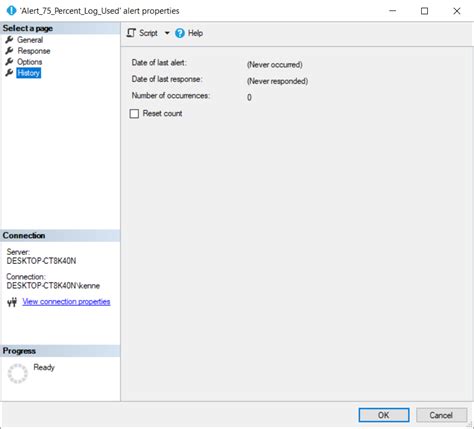
Task: Expand the Script dropdown arrow
Action: [167, 33]
